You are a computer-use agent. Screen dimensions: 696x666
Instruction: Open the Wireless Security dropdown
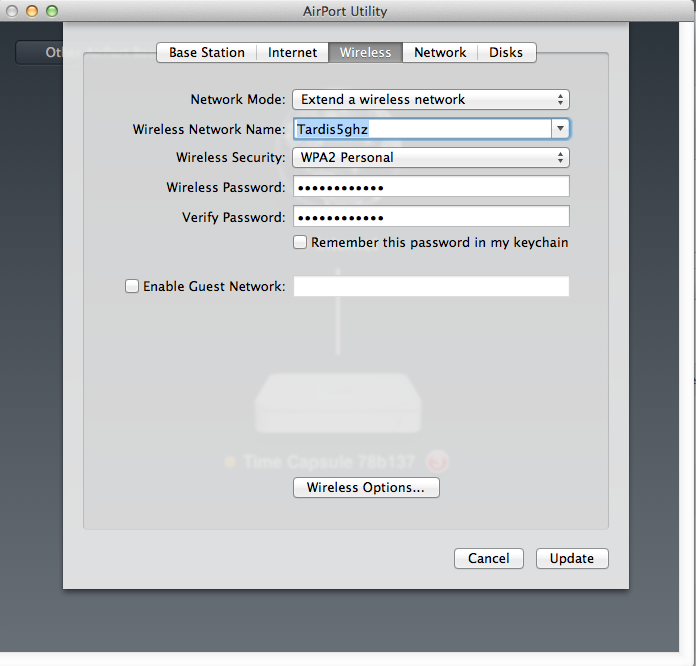pyautogui.click(x=431, y=158)
